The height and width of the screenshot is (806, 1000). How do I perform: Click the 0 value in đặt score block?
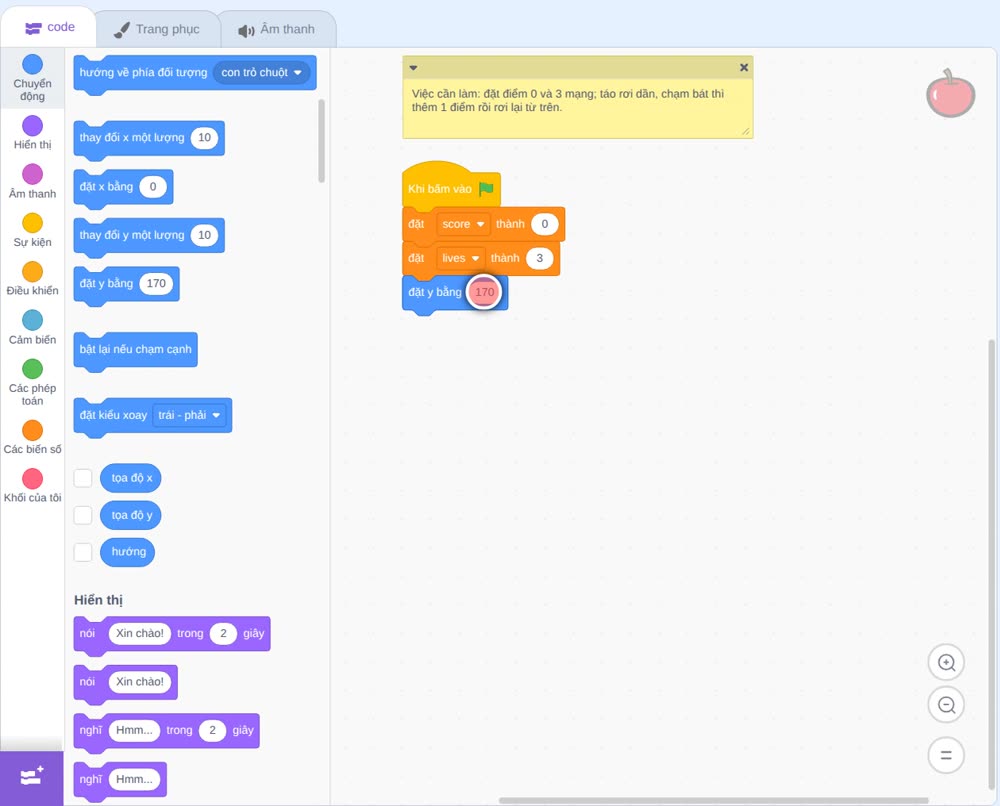click(545, 224)
